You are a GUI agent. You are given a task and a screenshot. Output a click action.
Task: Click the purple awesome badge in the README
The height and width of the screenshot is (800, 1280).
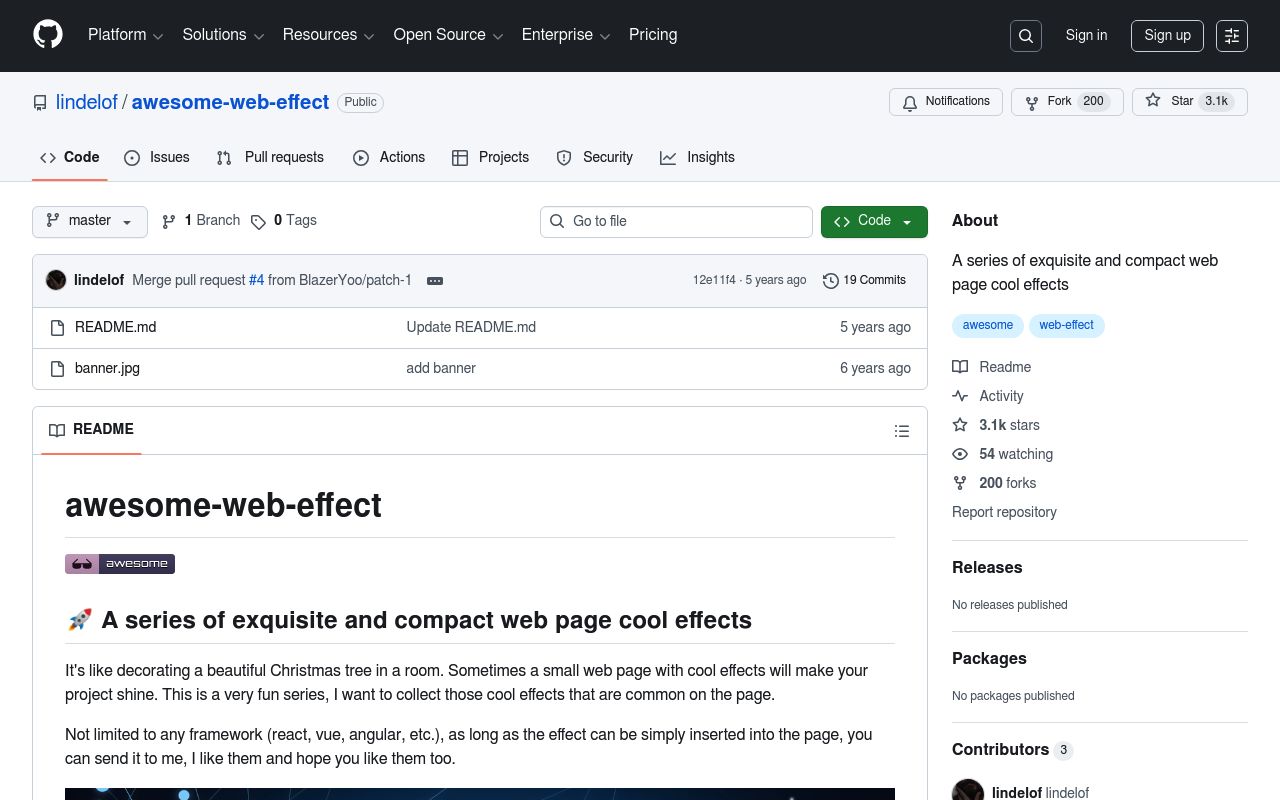tap(120, 563)
